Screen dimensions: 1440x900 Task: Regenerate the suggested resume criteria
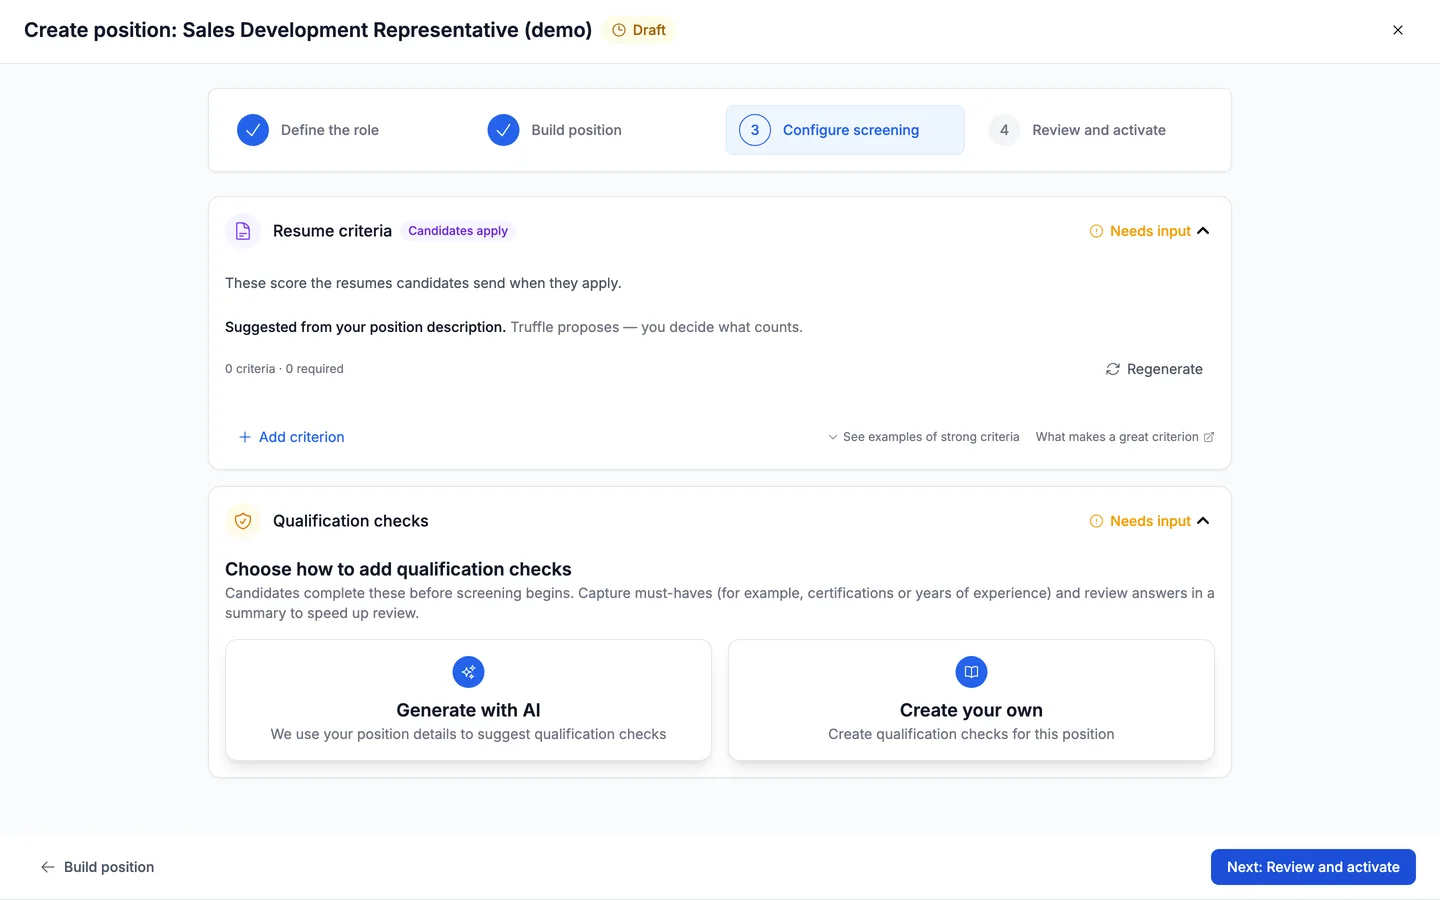tap(1154, 369)
